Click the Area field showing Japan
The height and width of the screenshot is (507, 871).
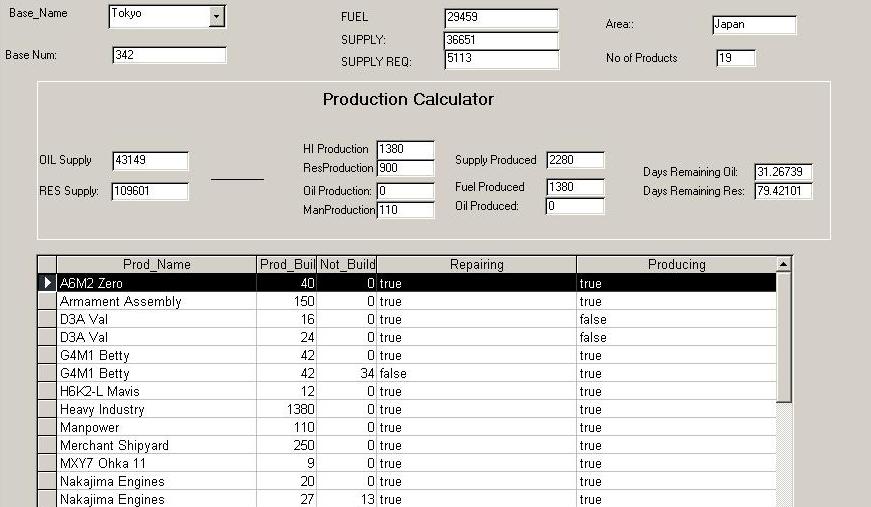point(754,25)
